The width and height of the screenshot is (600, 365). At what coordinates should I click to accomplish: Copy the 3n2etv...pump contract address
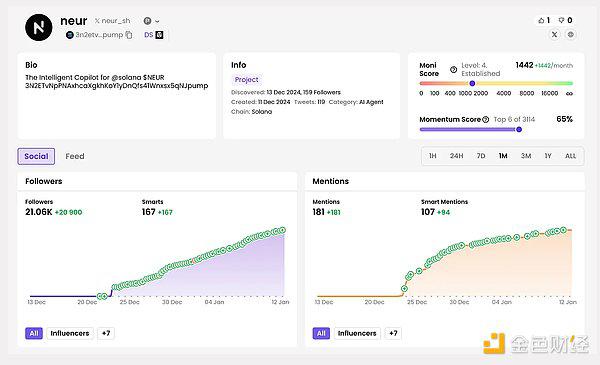tap(129, 35)
